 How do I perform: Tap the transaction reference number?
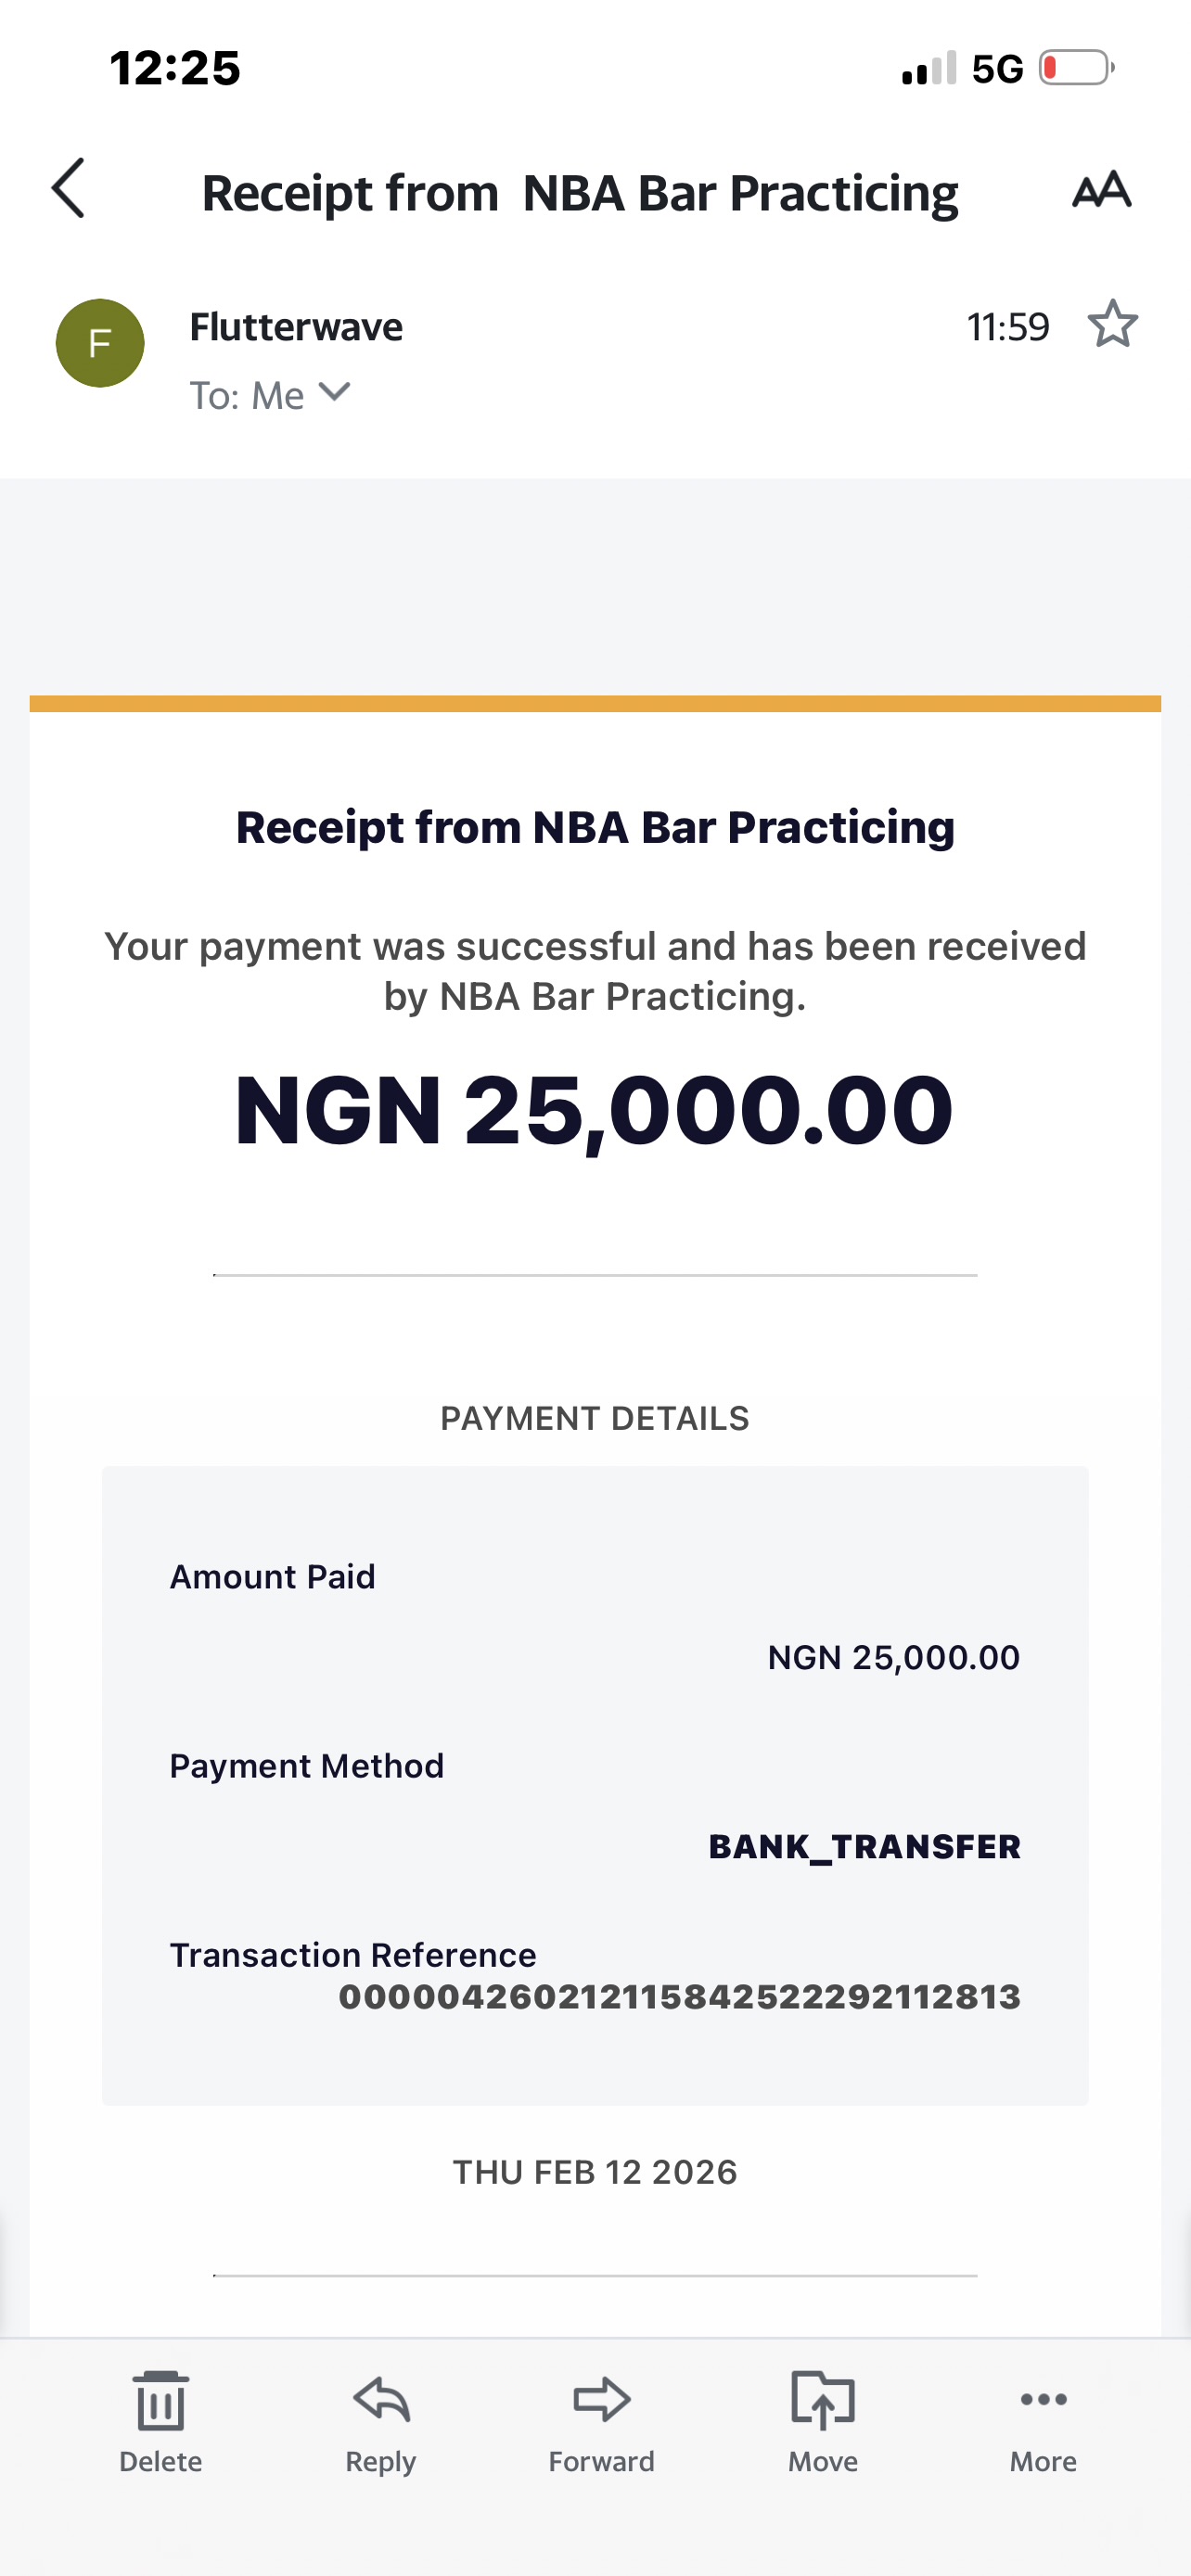coord(679,1997)
